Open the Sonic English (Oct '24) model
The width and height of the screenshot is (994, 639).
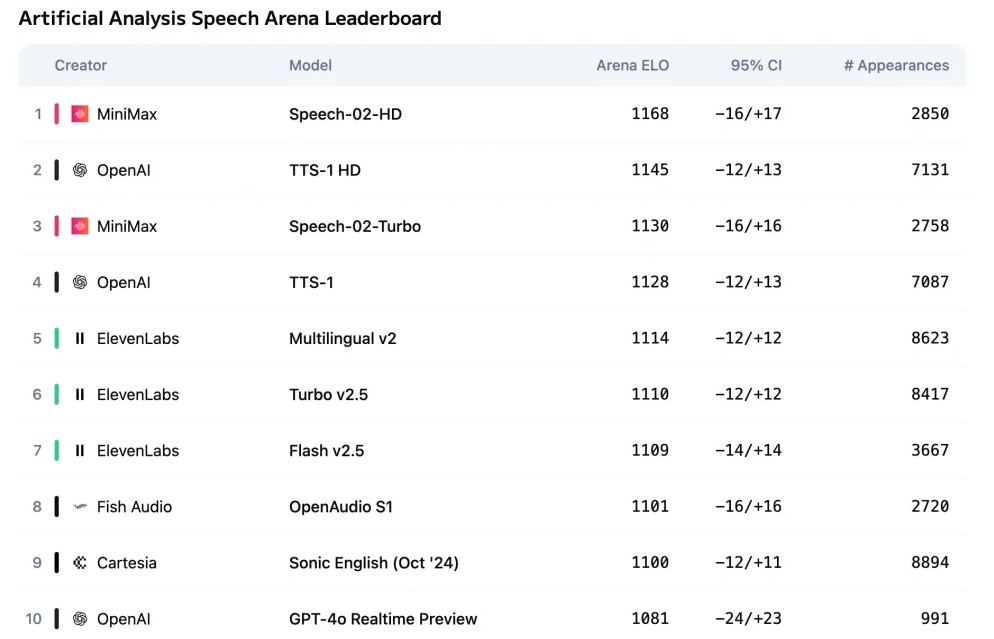click(x=373, y=563)
